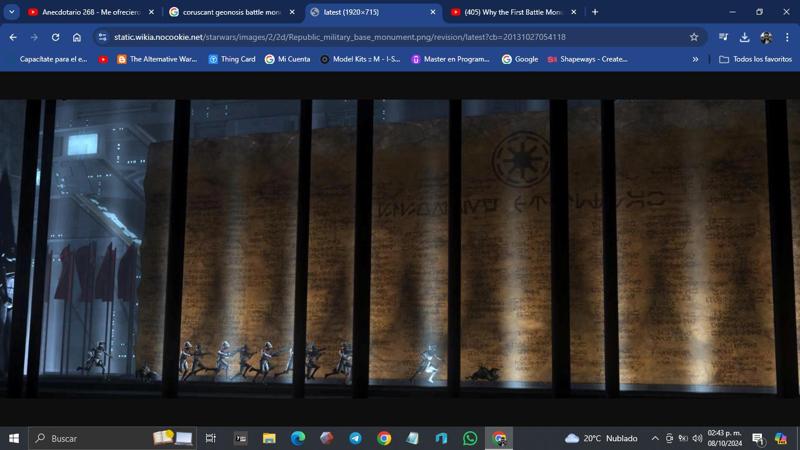
Task: Open the tab search dropdown arrow
Action: [12, 12]
